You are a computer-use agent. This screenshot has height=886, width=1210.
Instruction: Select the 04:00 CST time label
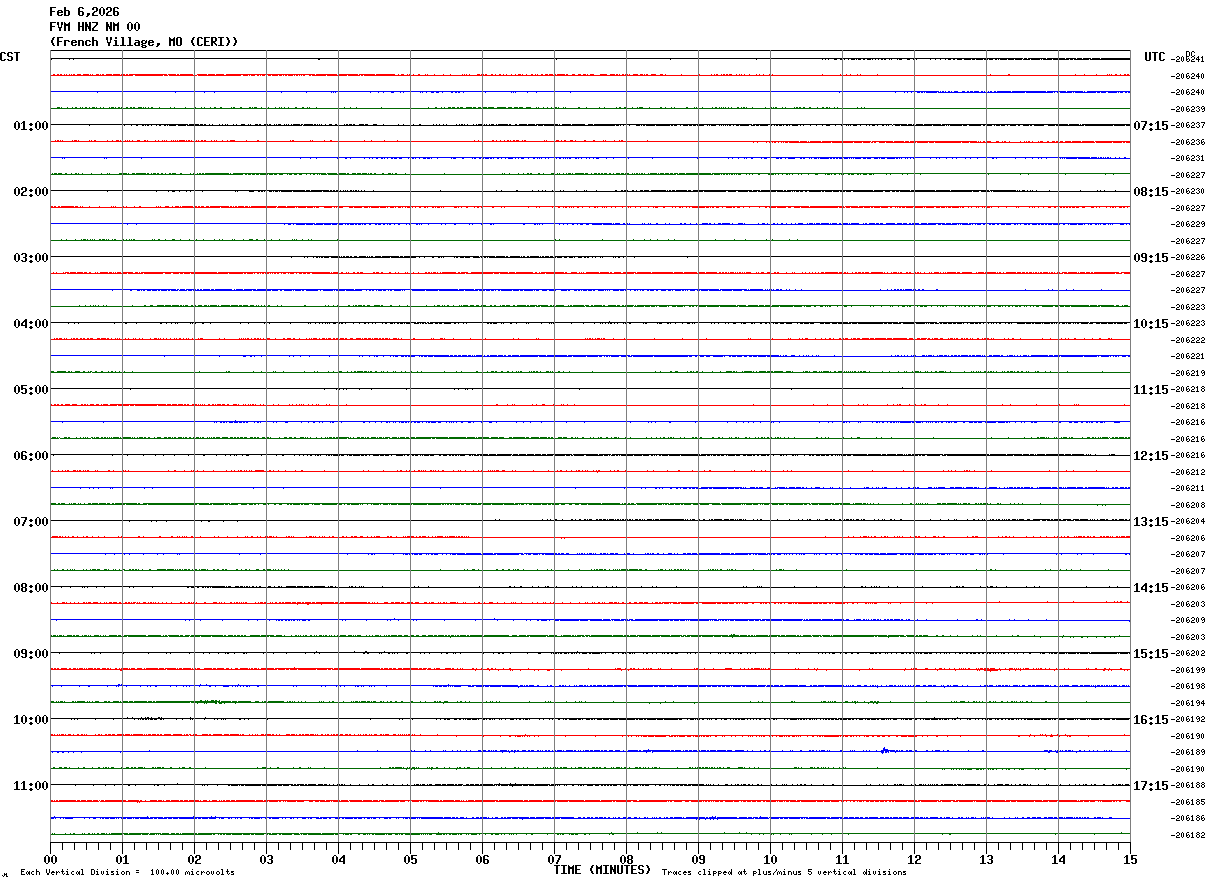[x=31, y=323]
